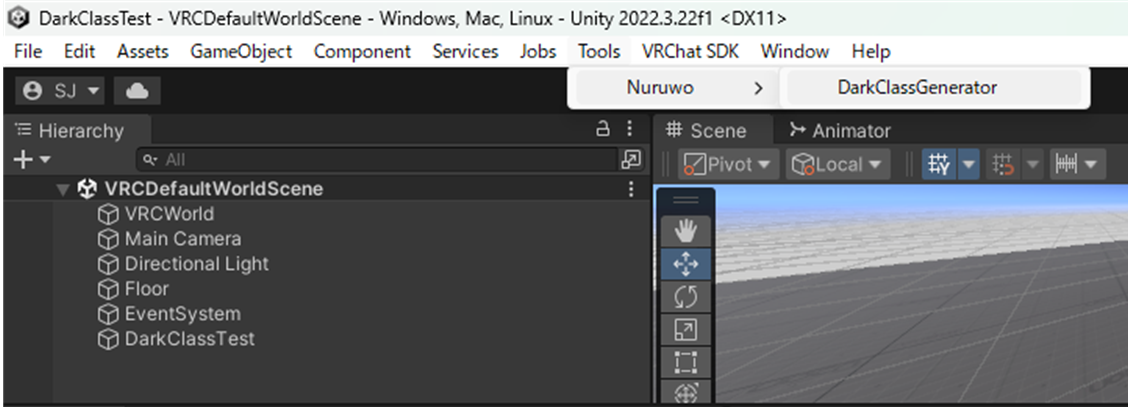Open the Window menu
Viewport: 1128px width, 407px height.
coord(795,52)
